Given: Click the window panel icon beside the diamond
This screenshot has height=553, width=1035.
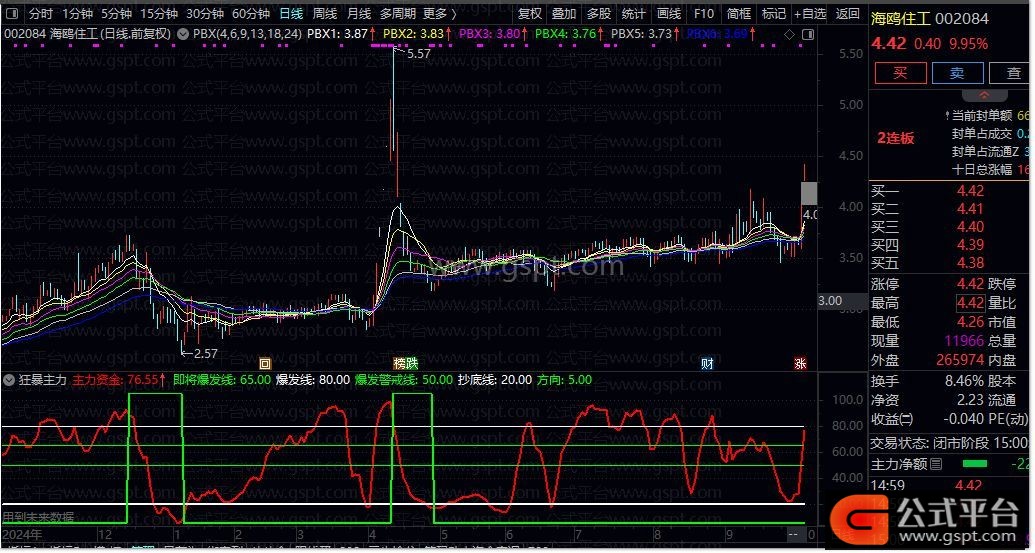Looking at the screenshot, I should 807,34.
